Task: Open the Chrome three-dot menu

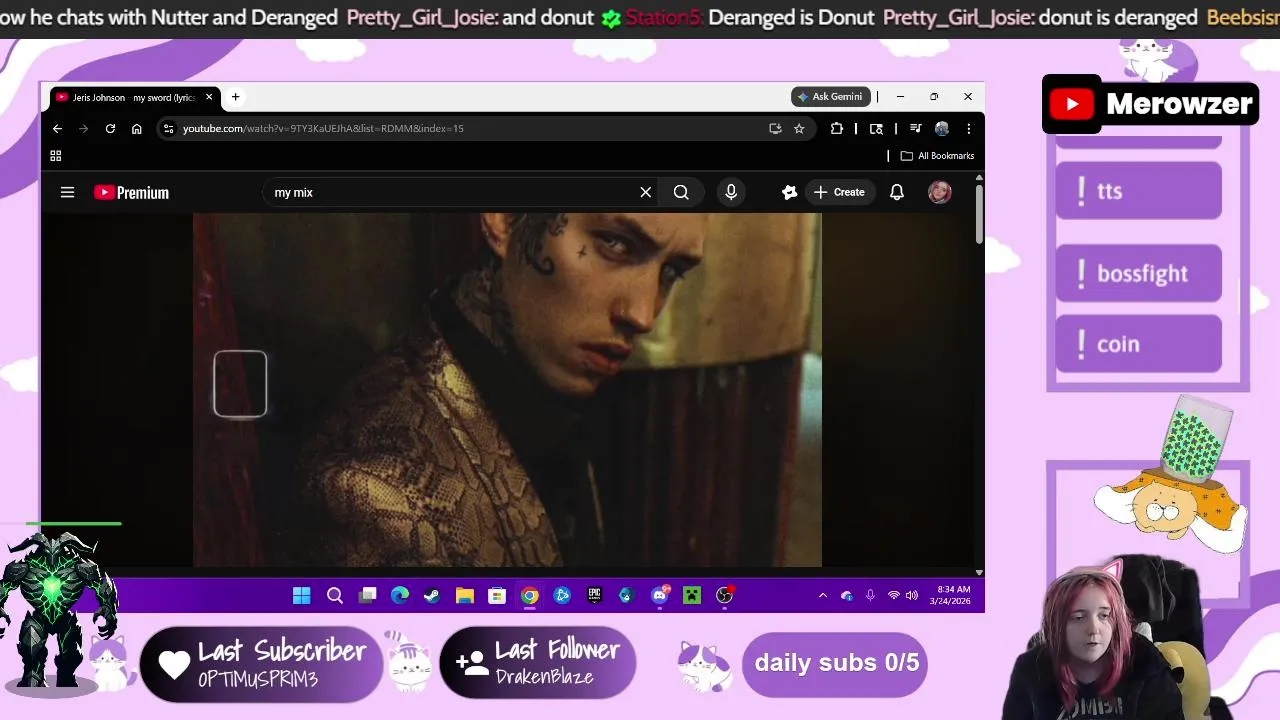Action: tap(968, 128)
